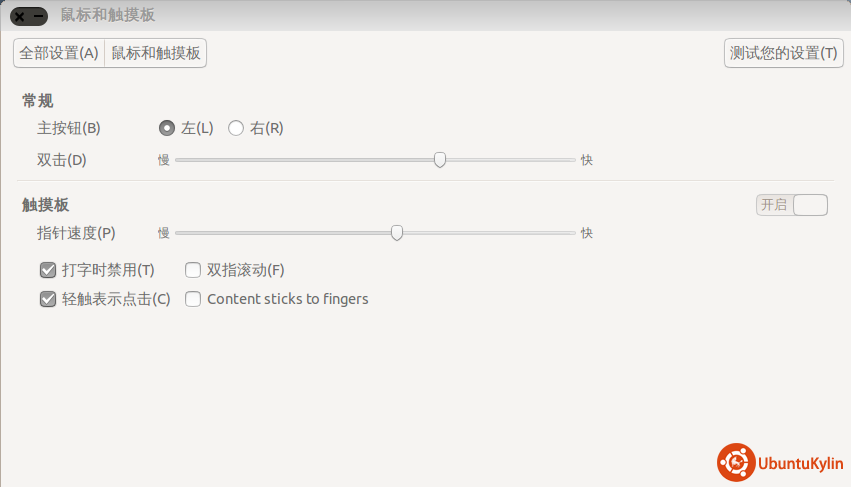851x487 pixels.
Task: Enable 双指滚动(F) checkbox
Action: [x=193, y=270]
